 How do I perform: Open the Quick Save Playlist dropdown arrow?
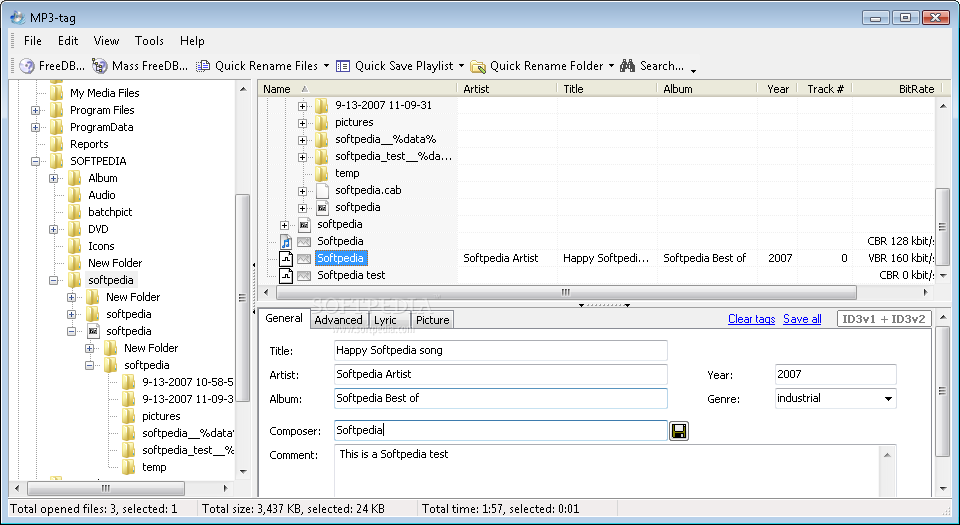461,66
